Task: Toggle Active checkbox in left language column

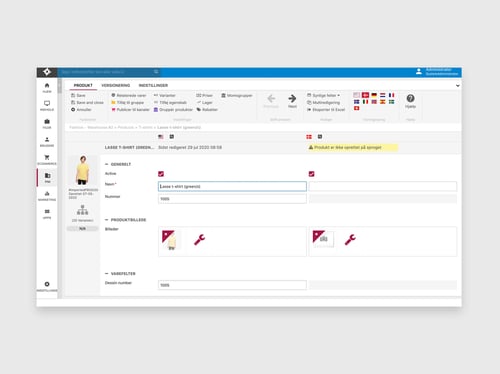Action: [x=161, y=174]
